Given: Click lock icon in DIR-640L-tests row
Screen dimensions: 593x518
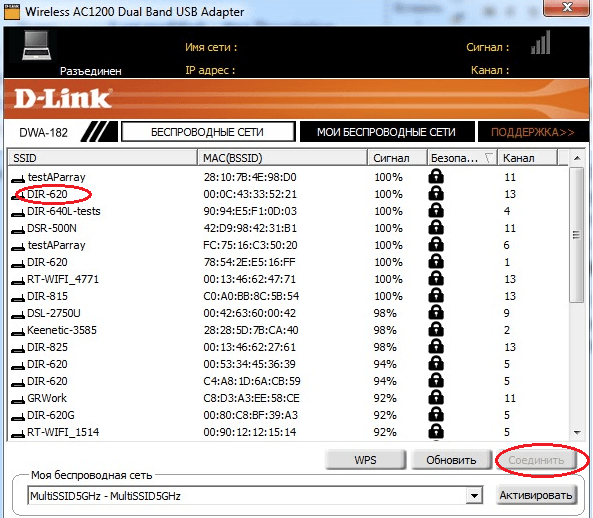Looking at the screenshot, I should [436, 211].
